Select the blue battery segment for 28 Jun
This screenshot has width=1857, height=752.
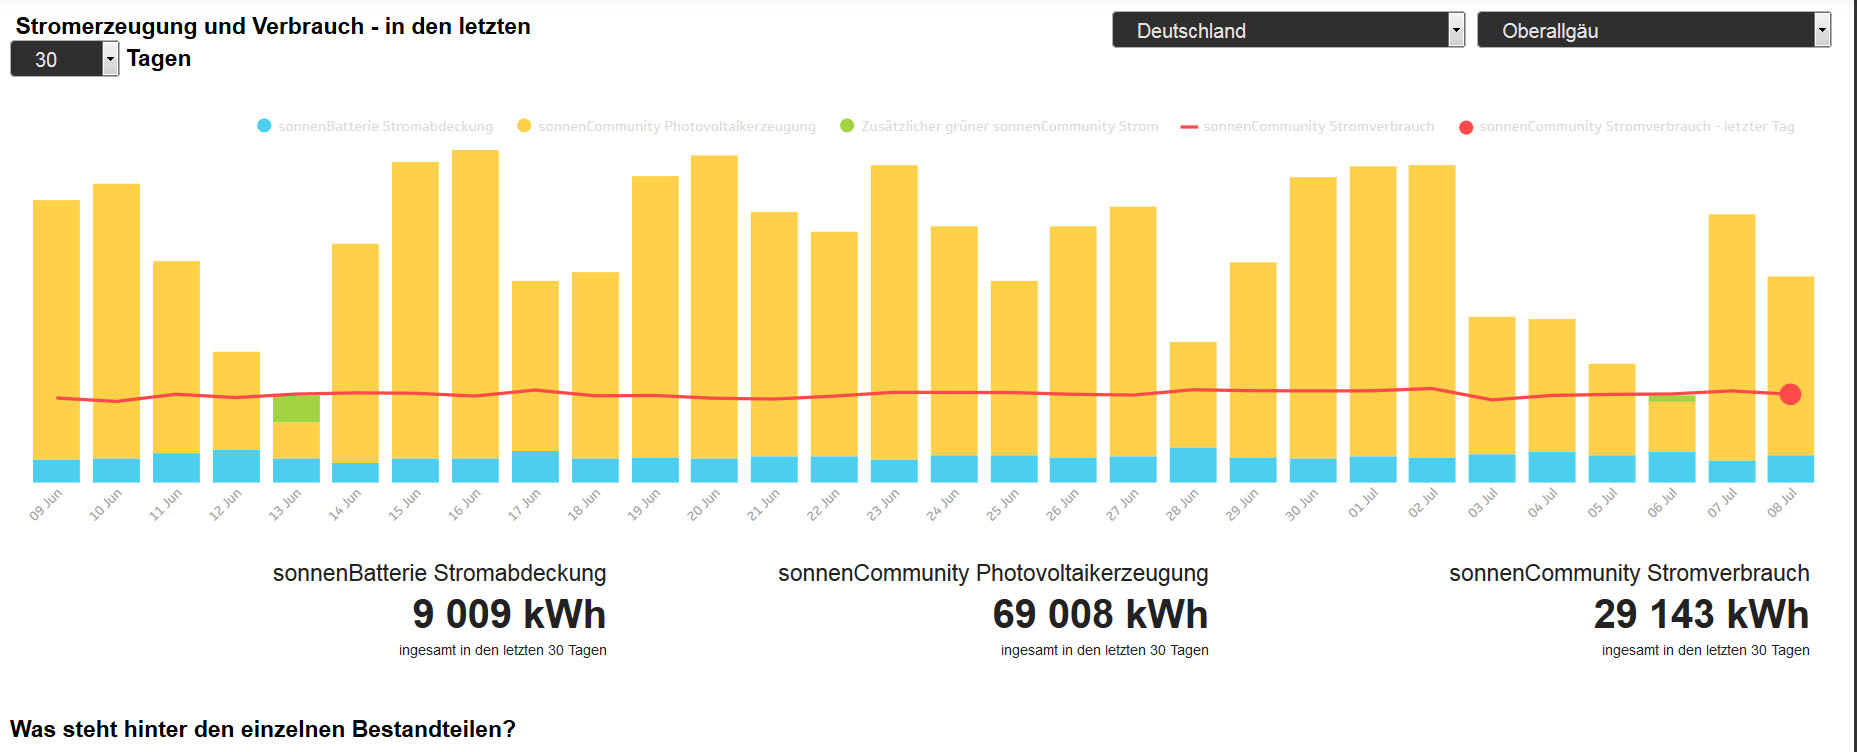coord(1193,465)
